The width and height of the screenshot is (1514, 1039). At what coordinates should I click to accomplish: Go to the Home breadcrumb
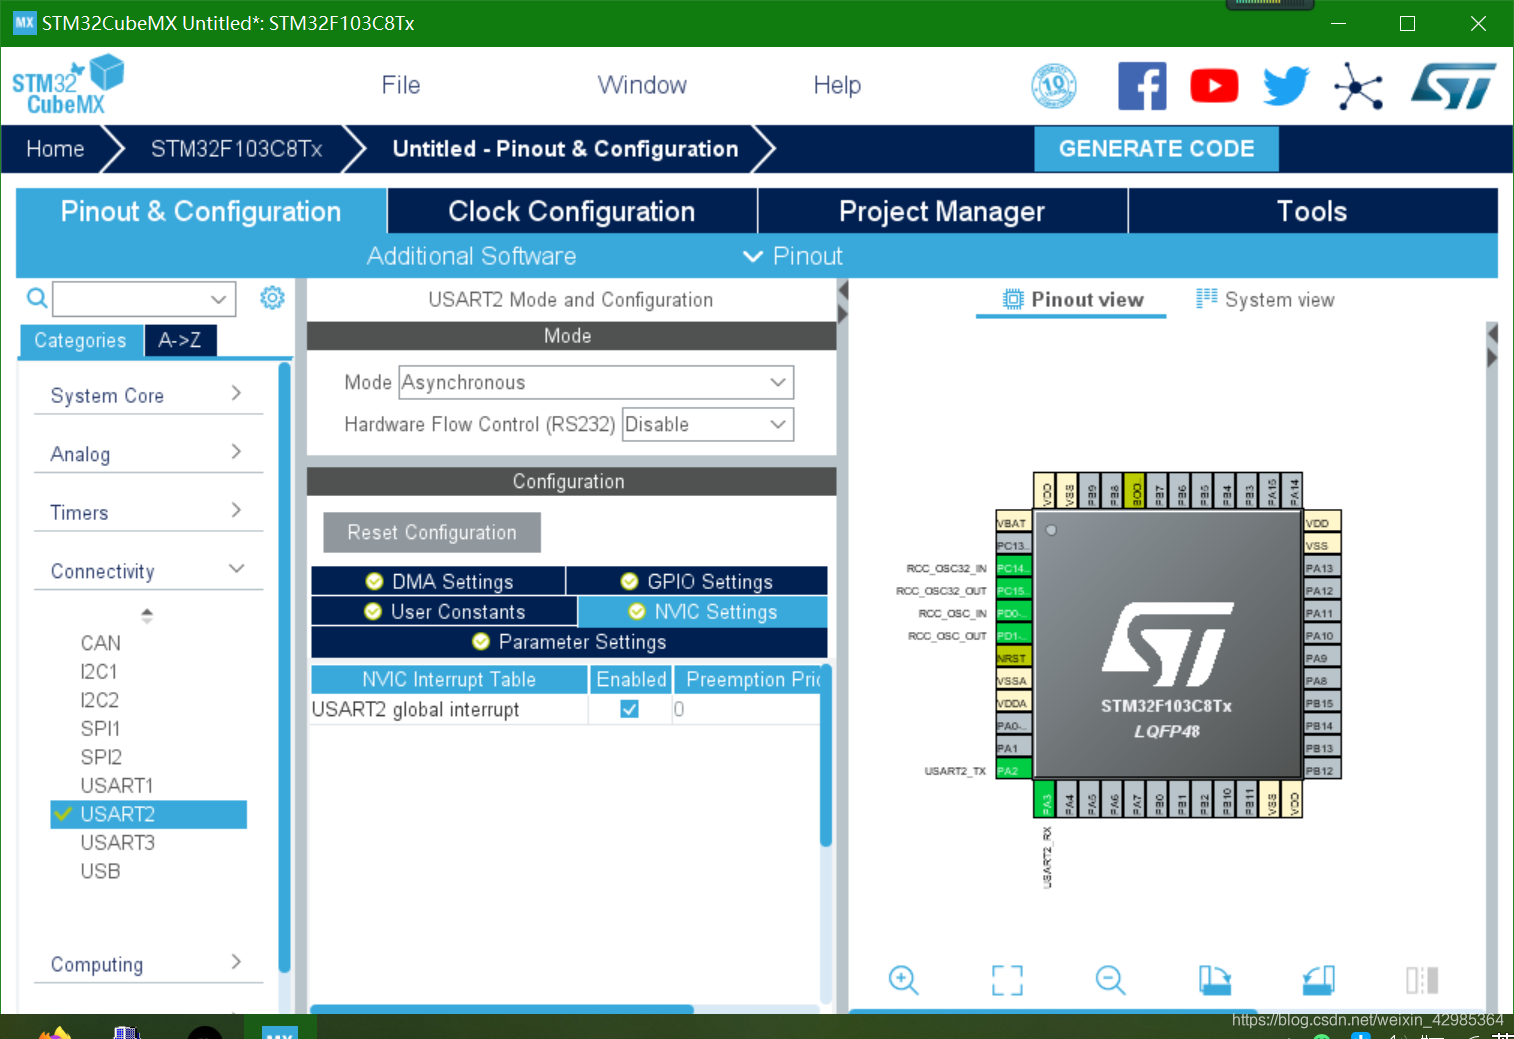pos(55,149)
